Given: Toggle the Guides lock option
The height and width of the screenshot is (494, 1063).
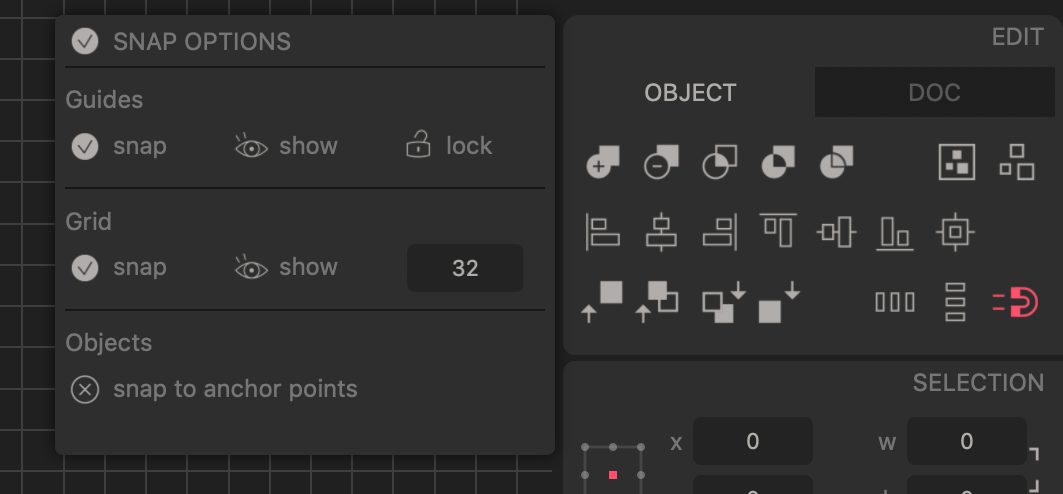Looking at the screenshot, I should (417, 146).
